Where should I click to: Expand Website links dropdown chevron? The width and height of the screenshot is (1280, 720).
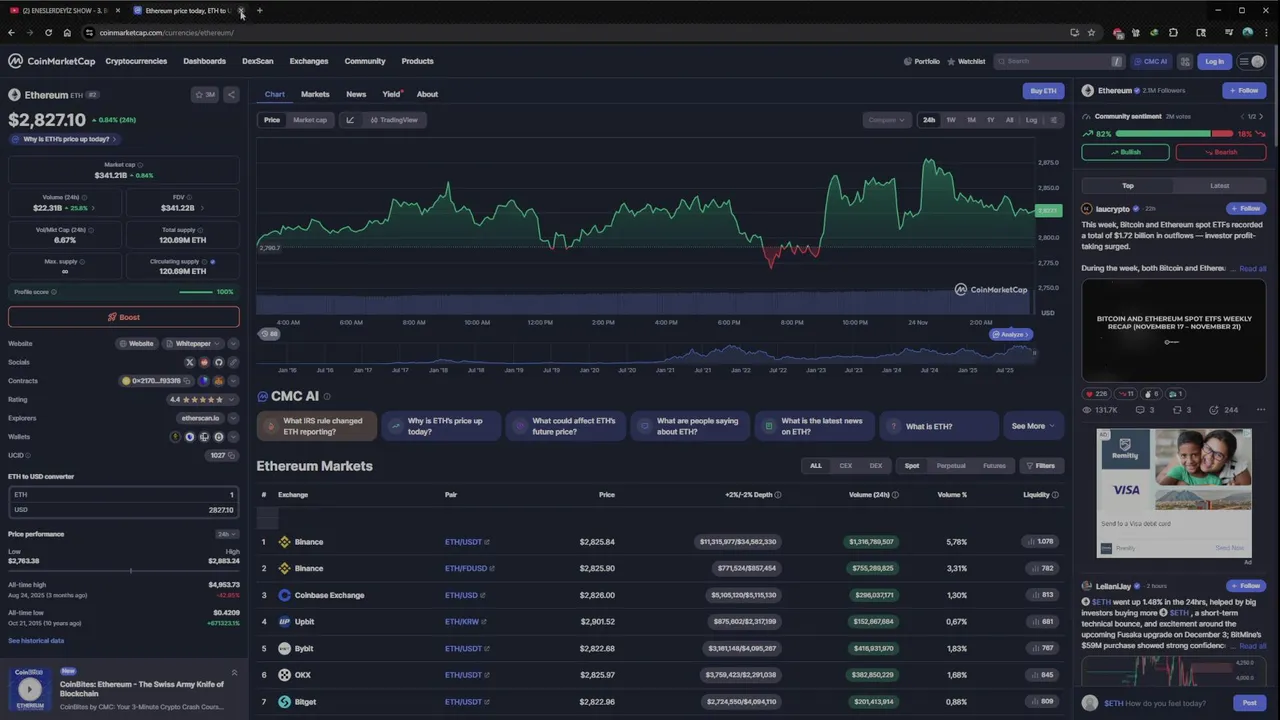233,344
